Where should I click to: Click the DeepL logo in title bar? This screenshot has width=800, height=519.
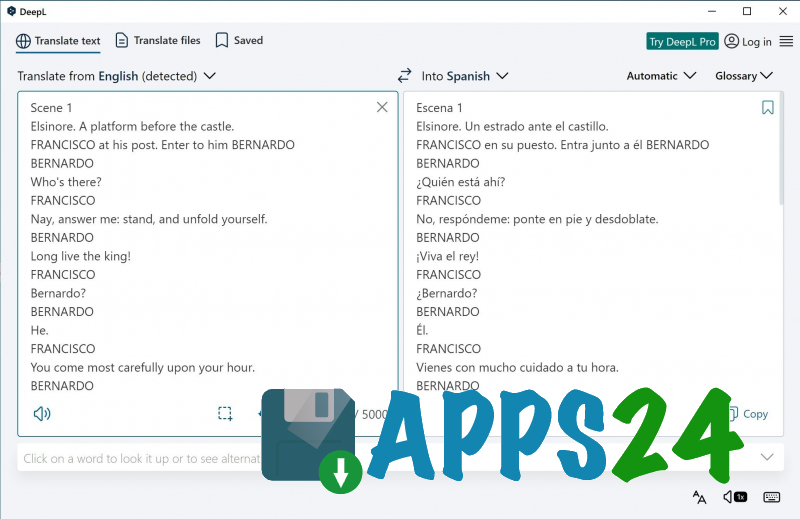pos(11,11)
